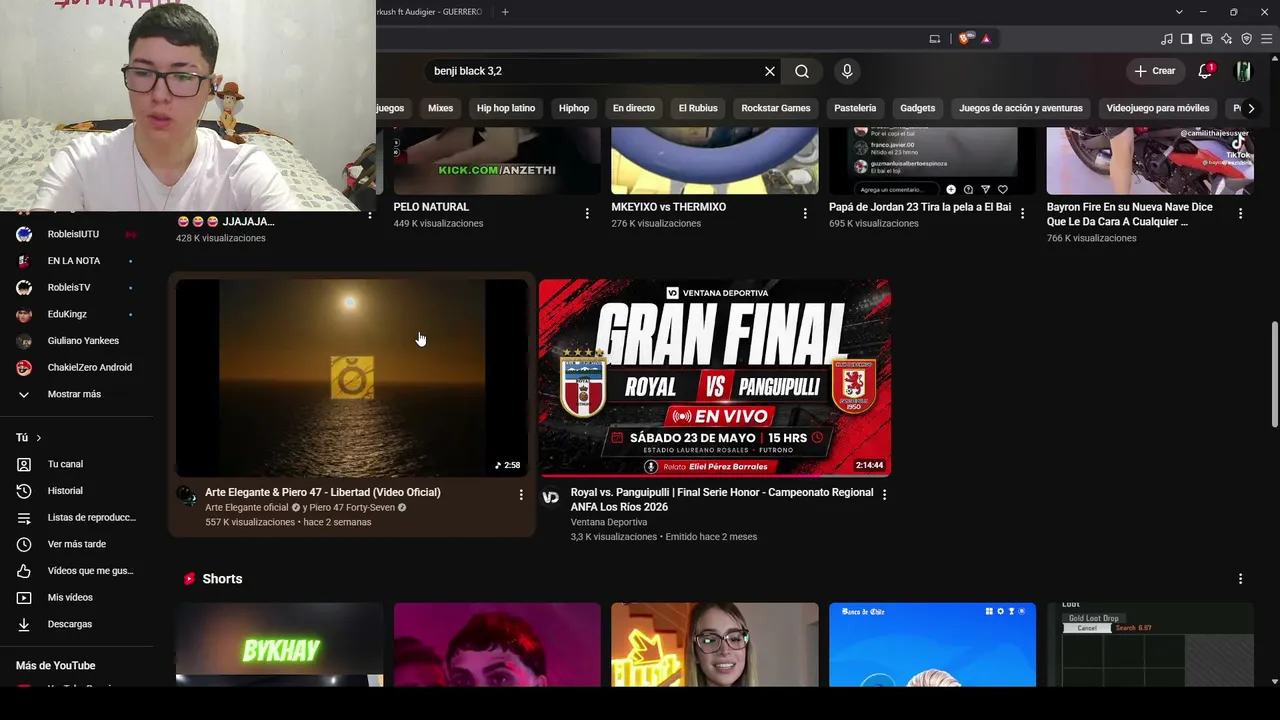Click the Brave Rewards triangle icon

pos(986,39)
